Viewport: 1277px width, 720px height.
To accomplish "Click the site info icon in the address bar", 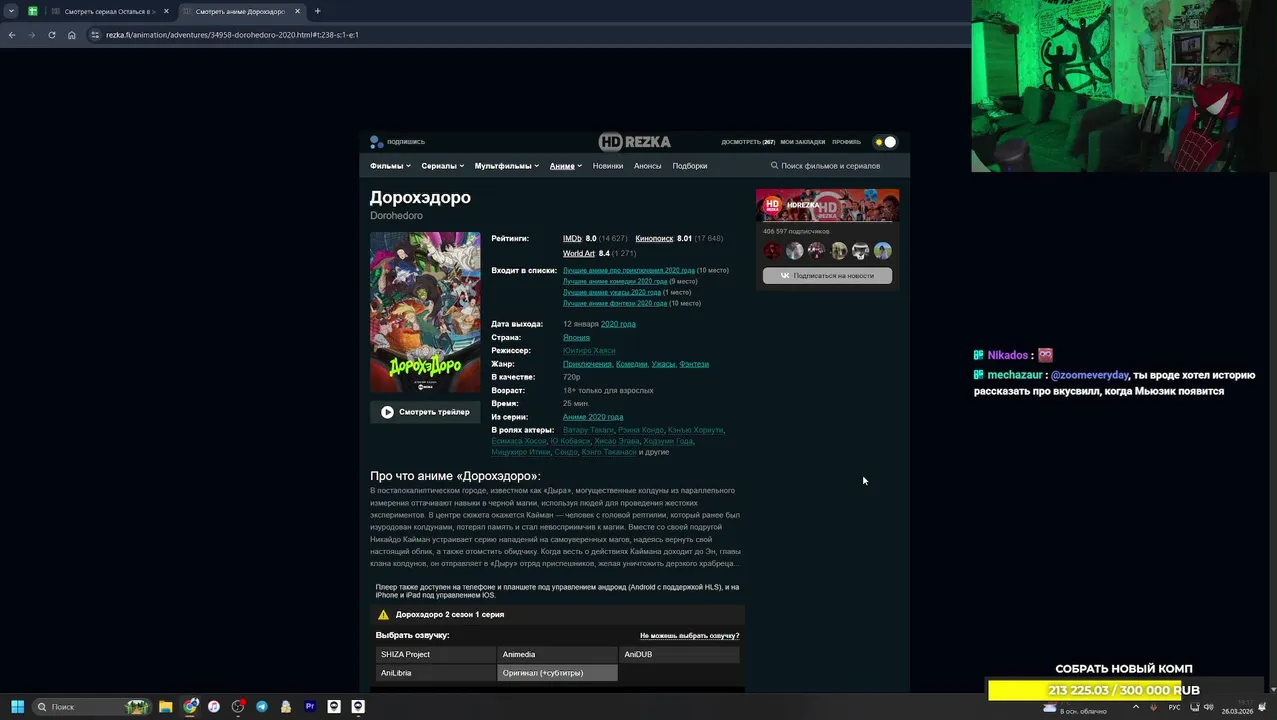I will tap(95, 35).
